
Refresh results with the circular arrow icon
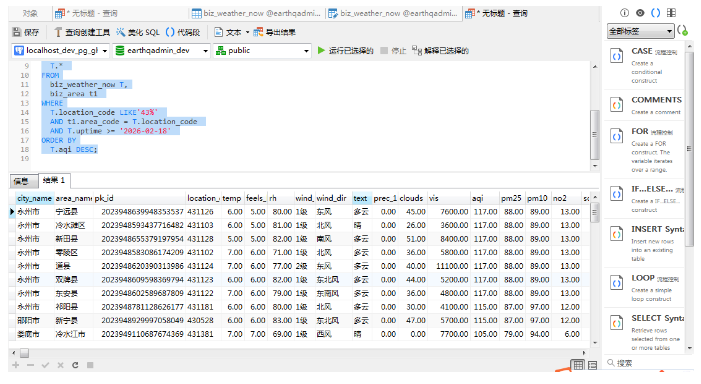[75, 365]
